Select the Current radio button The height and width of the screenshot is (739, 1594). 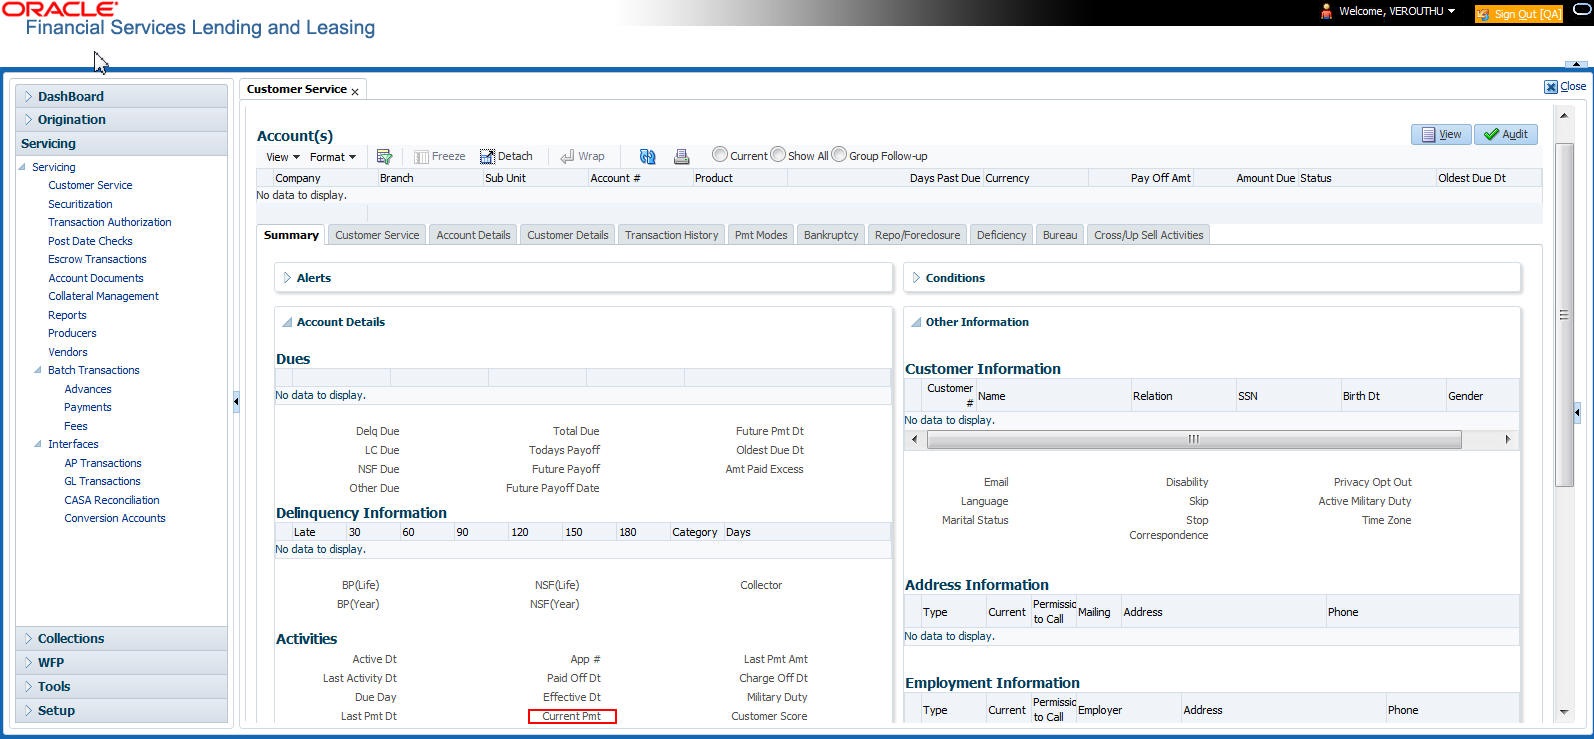tap(719, 155)
